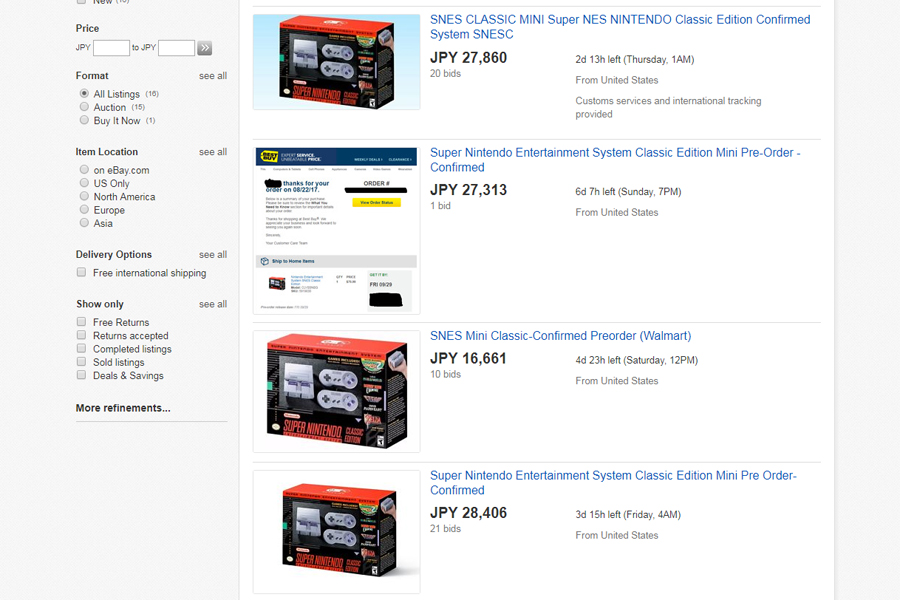Choose North America item location

tap(84, 196)
